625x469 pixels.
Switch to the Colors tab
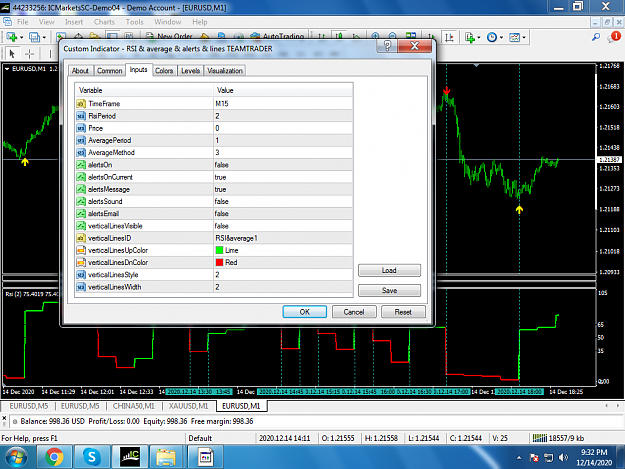pos(164,71)
